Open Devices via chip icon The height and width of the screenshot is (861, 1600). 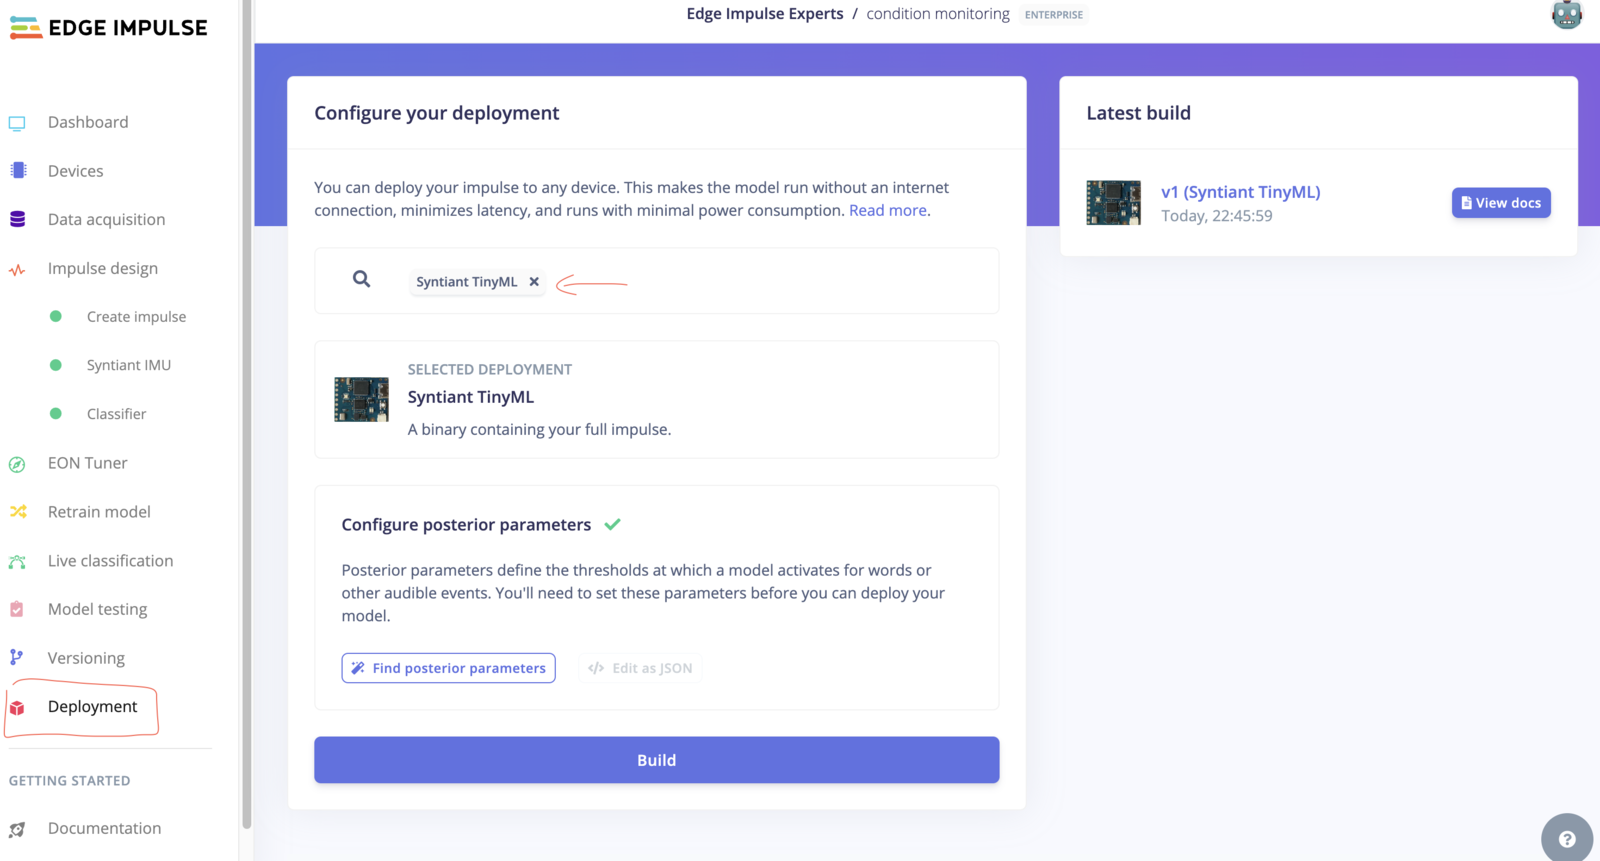pos(18,171)
